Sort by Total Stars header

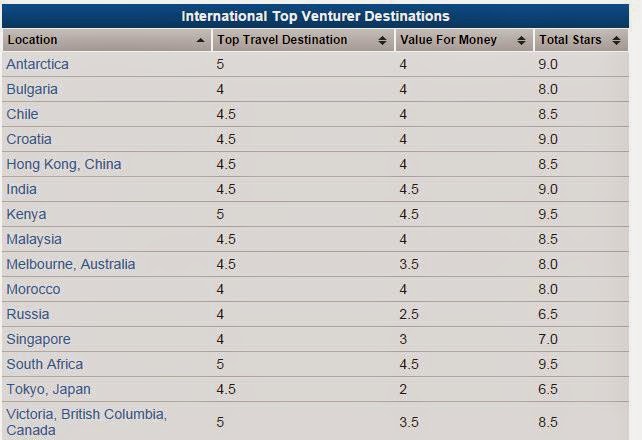tap(570, 40)
